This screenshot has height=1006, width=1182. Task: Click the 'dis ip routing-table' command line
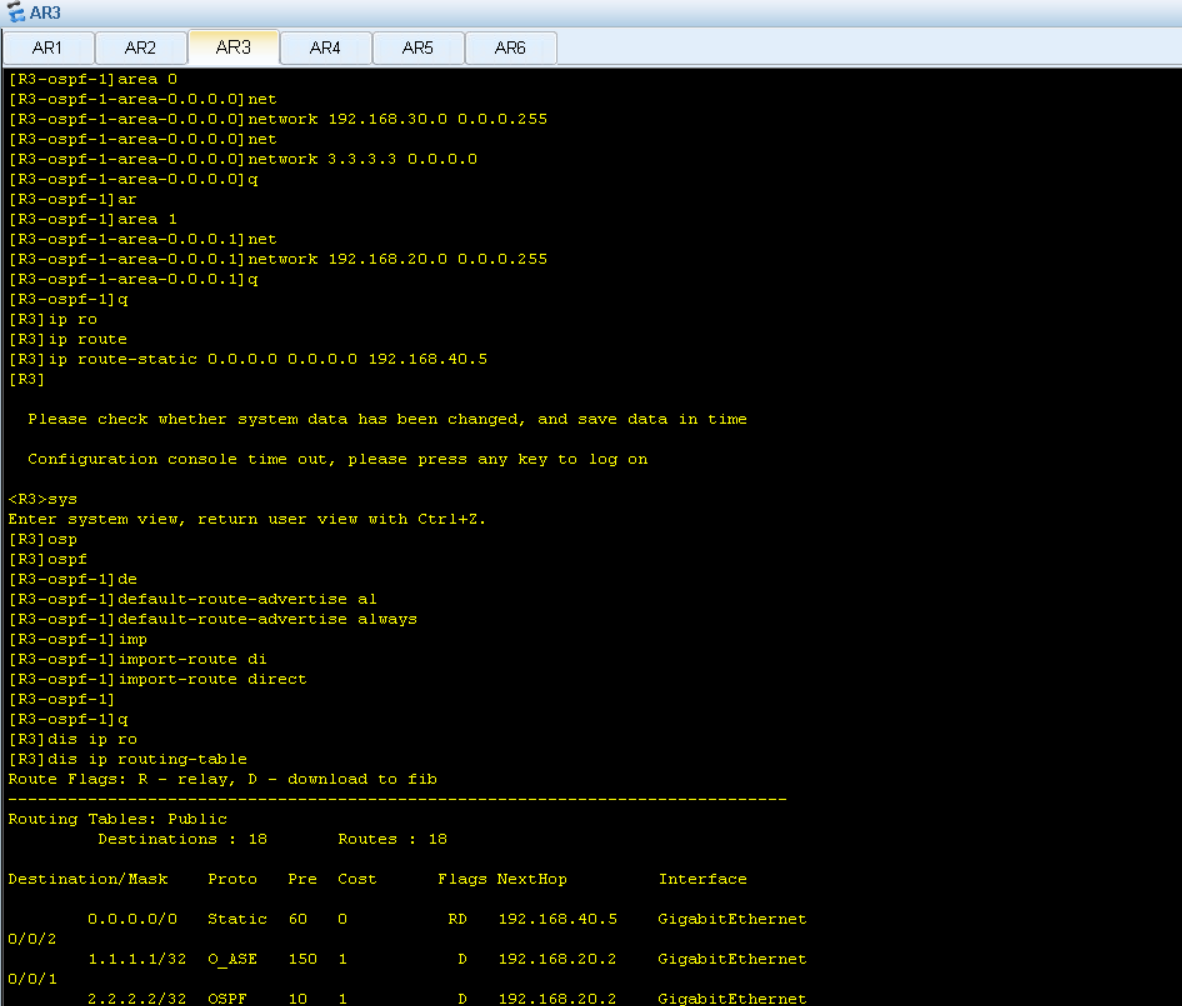(x=127, y=760)
